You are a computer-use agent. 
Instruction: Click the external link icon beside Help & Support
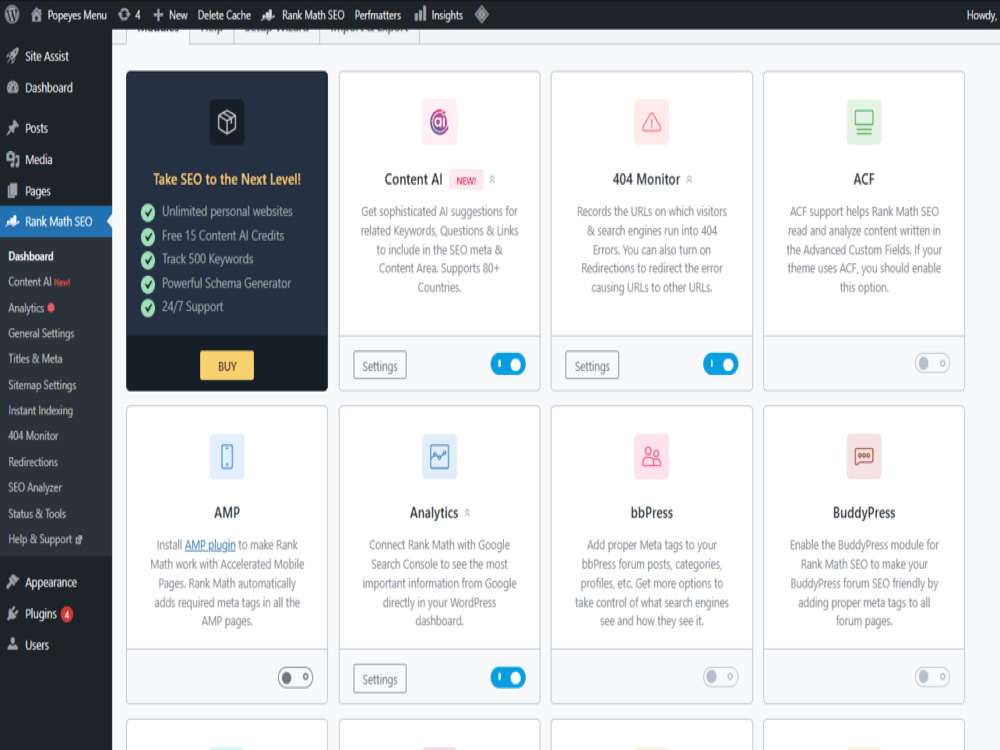click(79, 540)
